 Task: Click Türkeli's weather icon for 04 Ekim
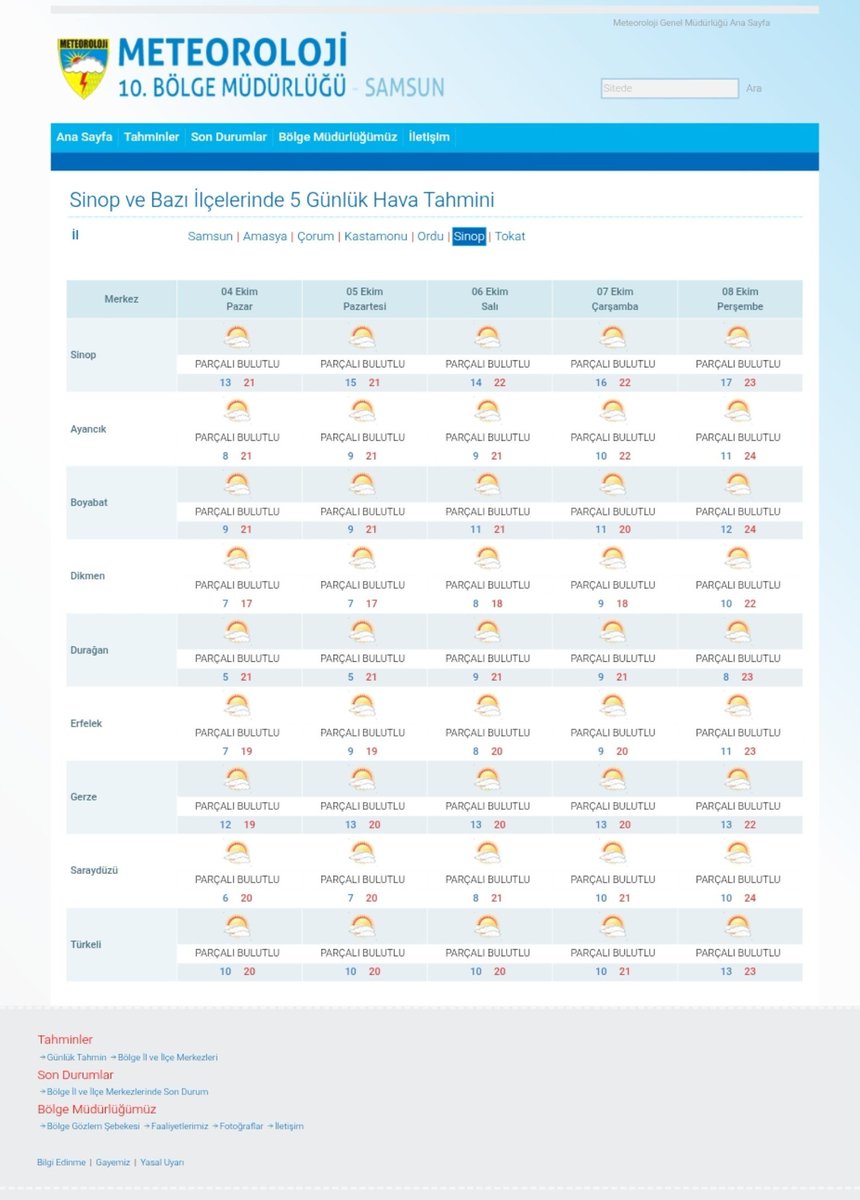(237, 926)
